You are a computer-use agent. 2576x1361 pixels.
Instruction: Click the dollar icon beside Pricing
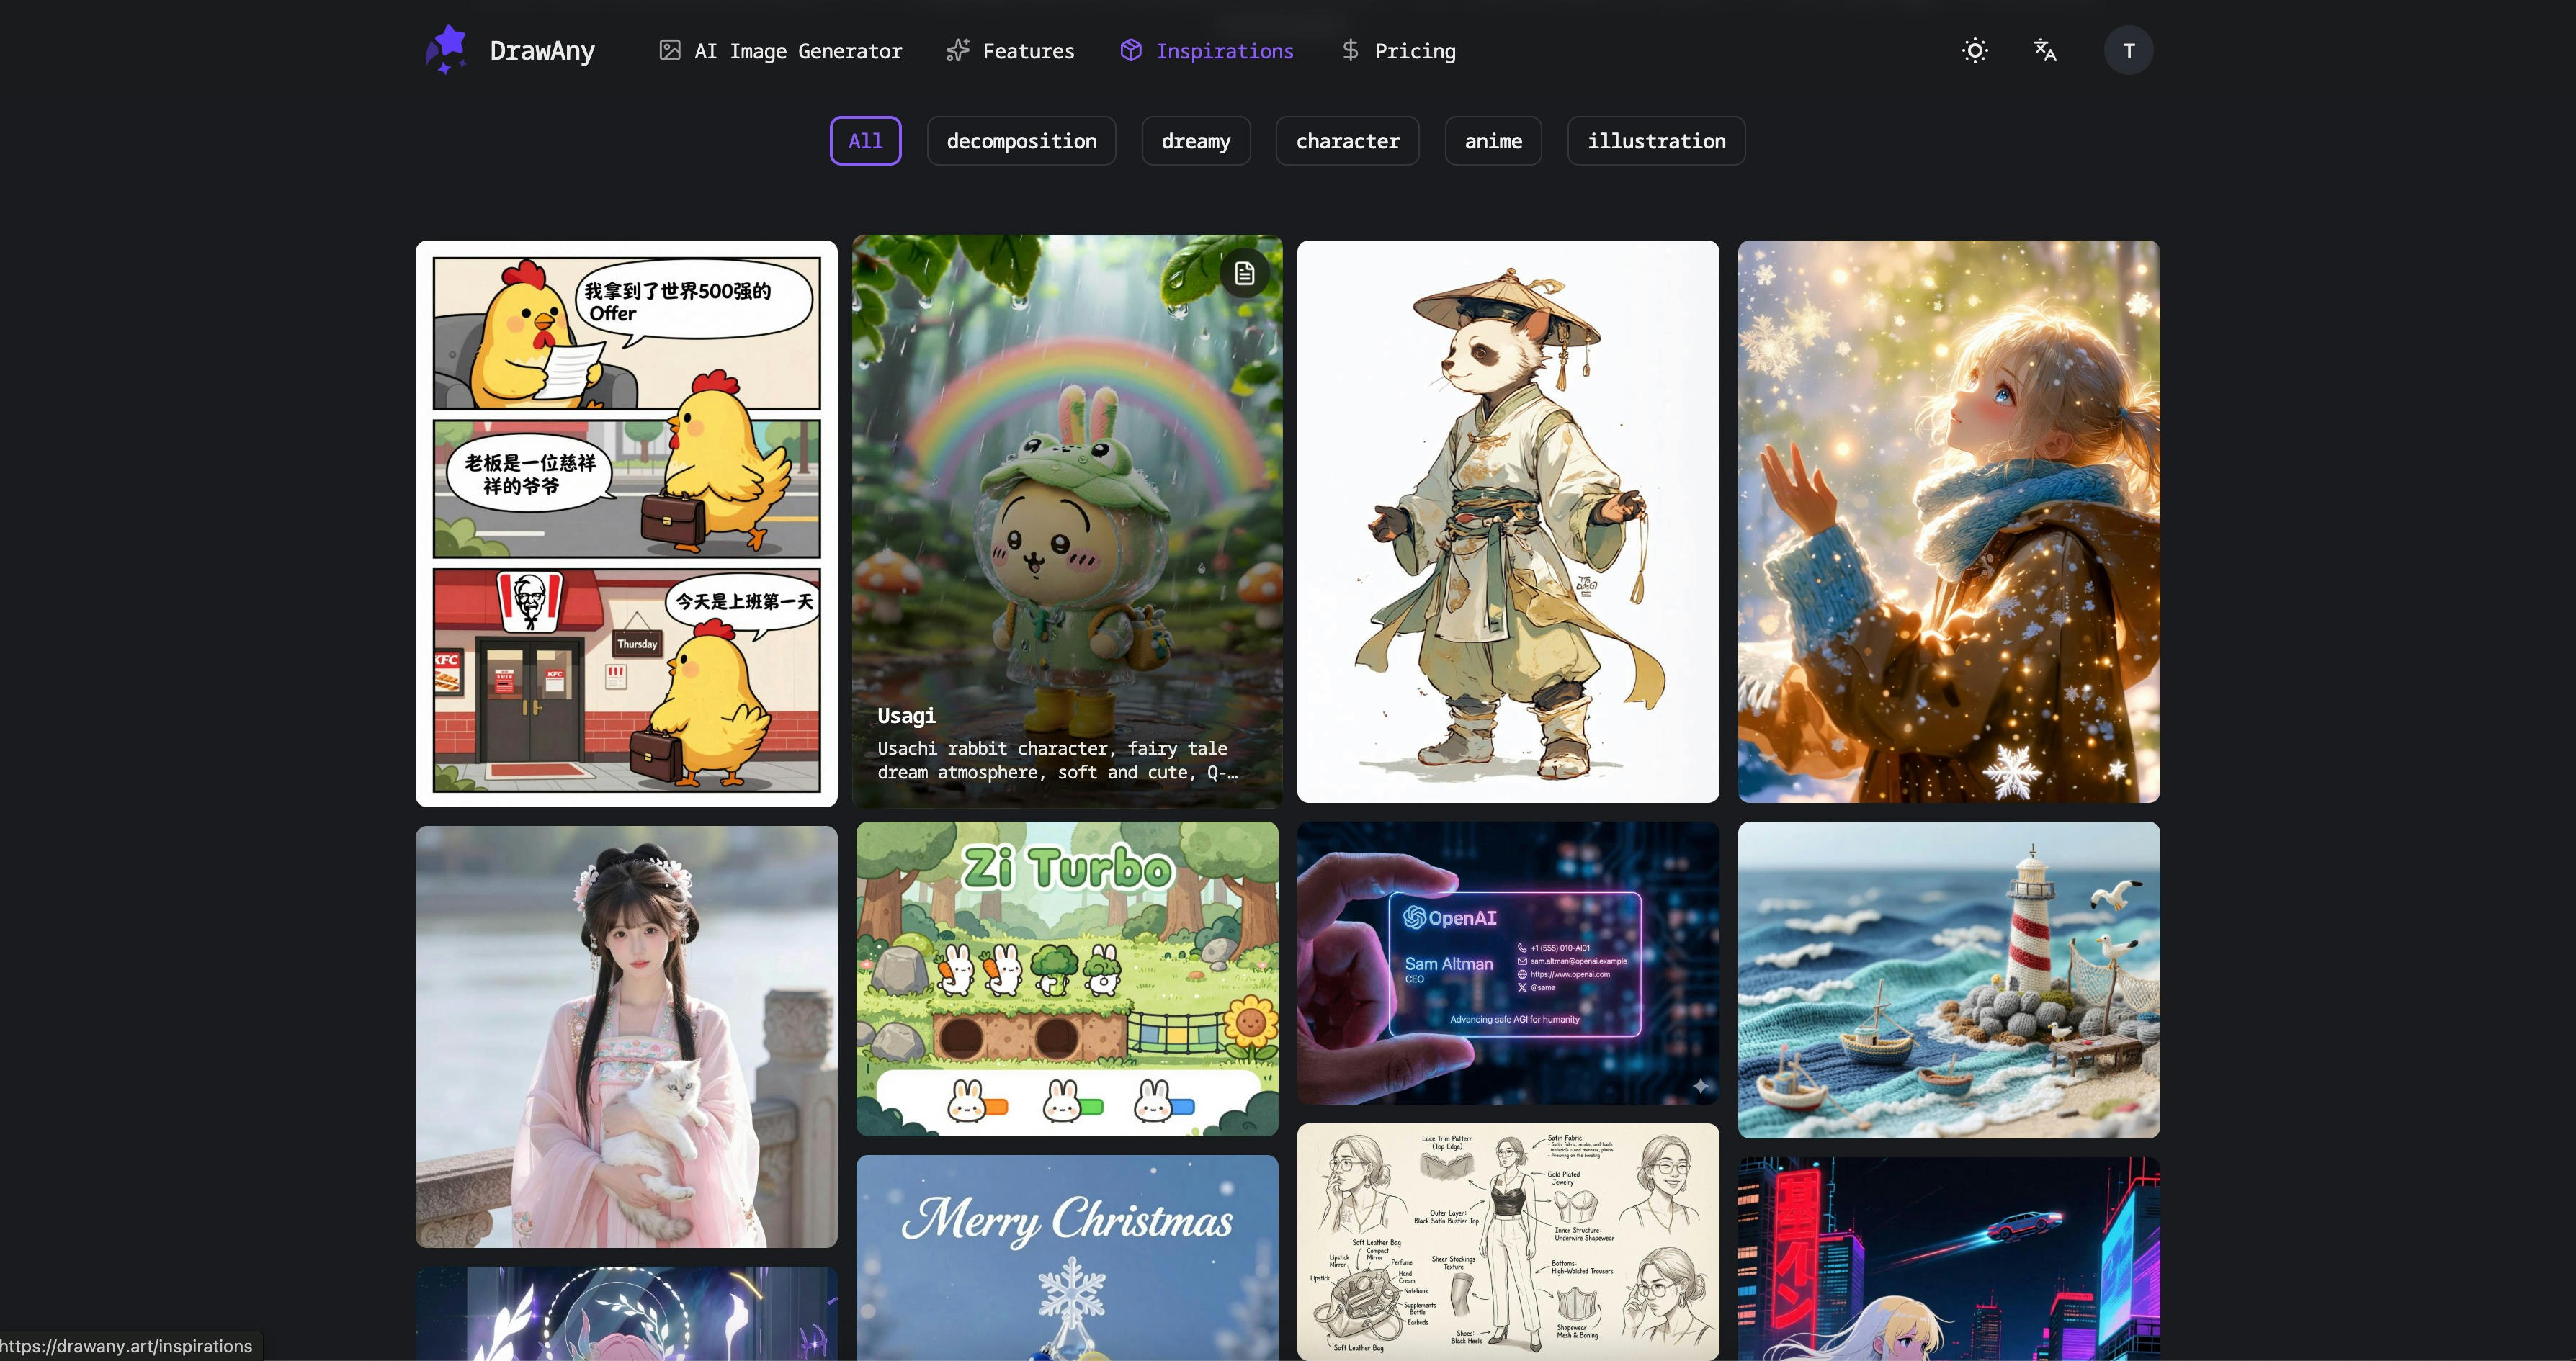click(x=1349, y=50)
